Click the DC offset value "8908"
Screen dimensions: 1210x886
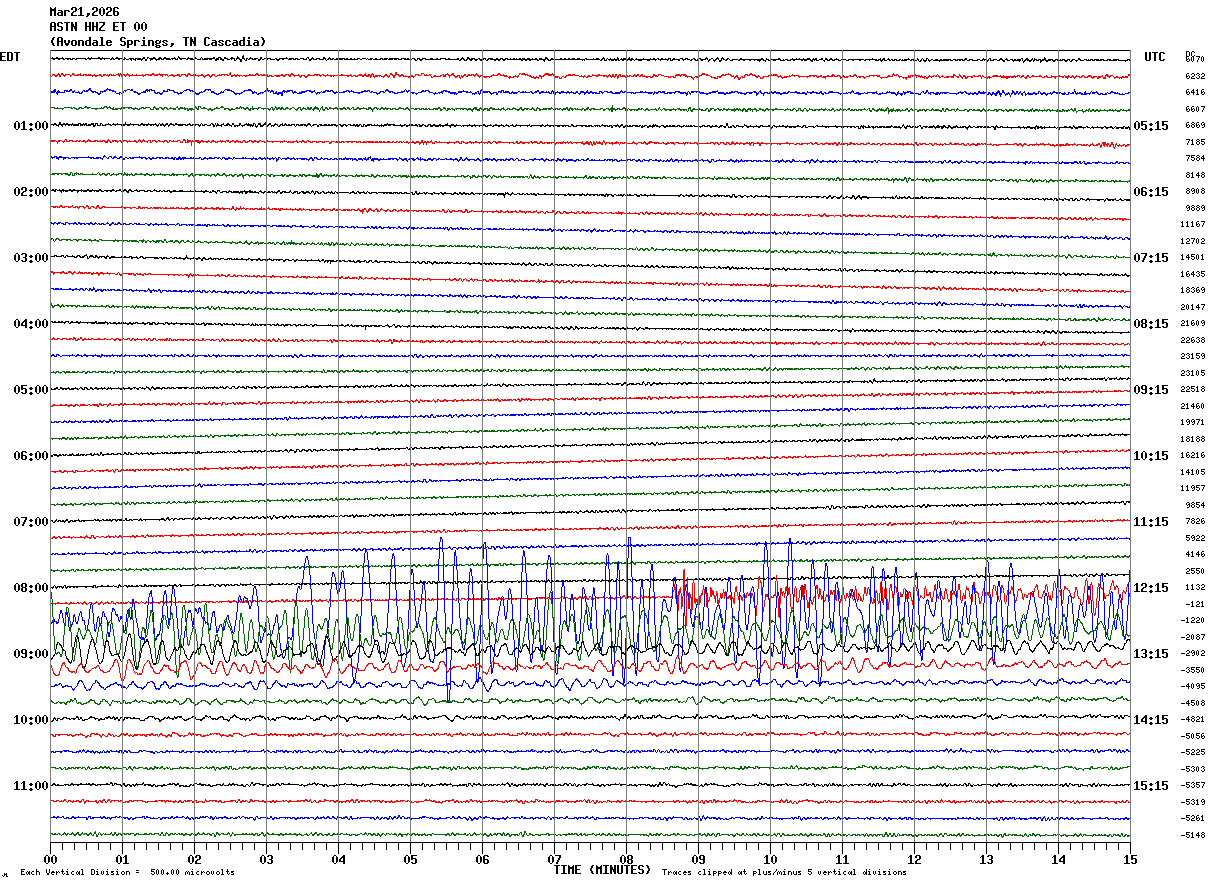coord(1195,192)
